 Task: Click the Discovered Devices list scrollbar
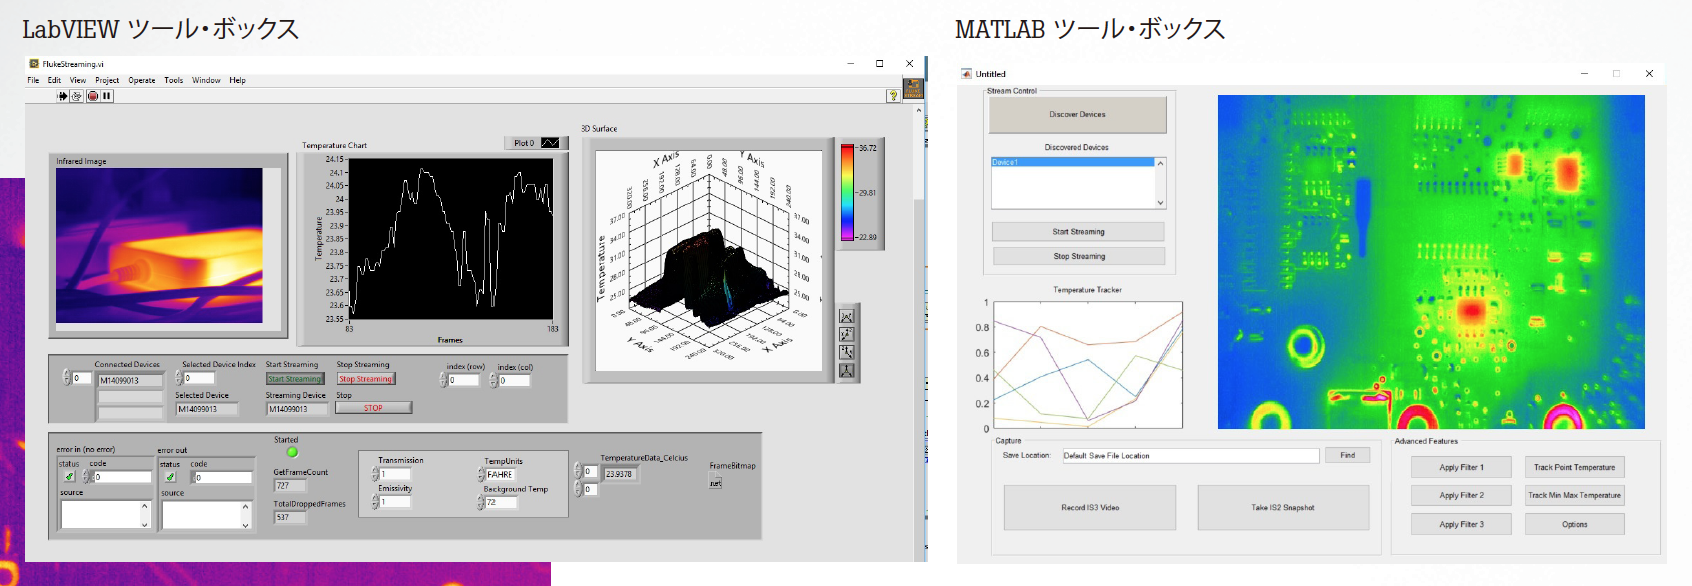click(x=1160, y=182)
